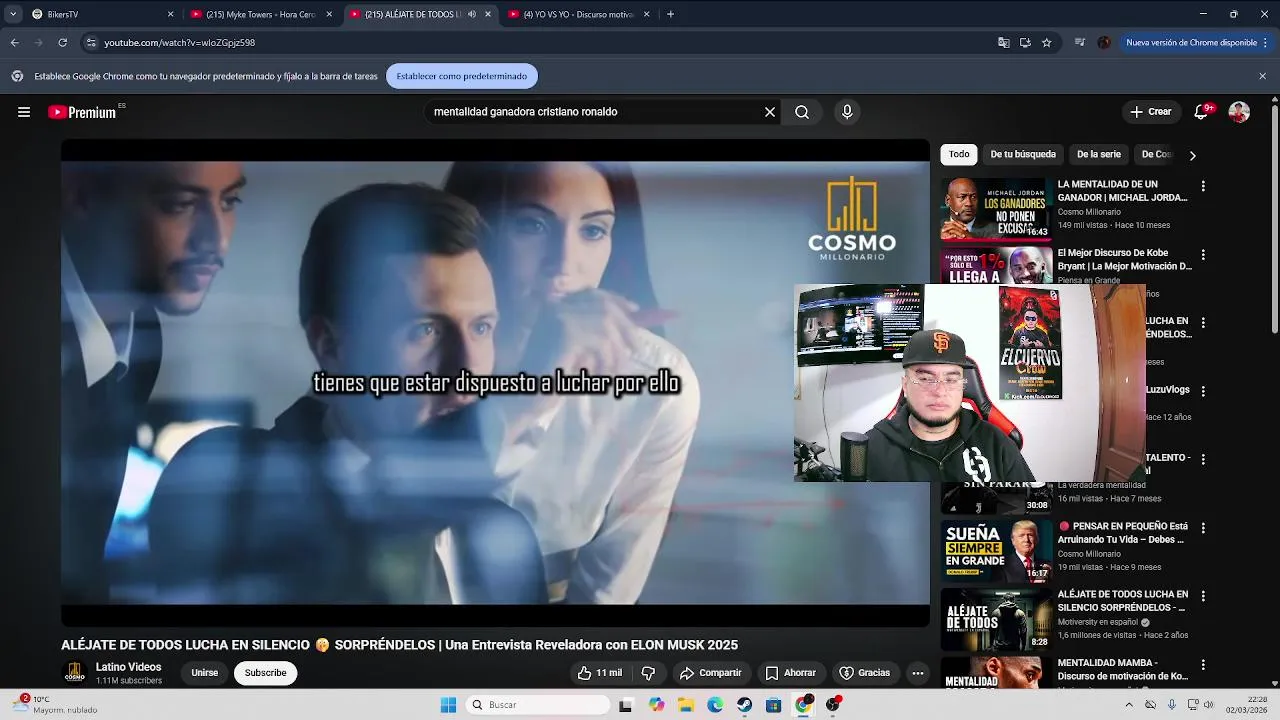Open options for Motiversity ALÉJATE video
Image resolution: width=1280 pixels, height=720 pixels.
tap(1203, 596)
